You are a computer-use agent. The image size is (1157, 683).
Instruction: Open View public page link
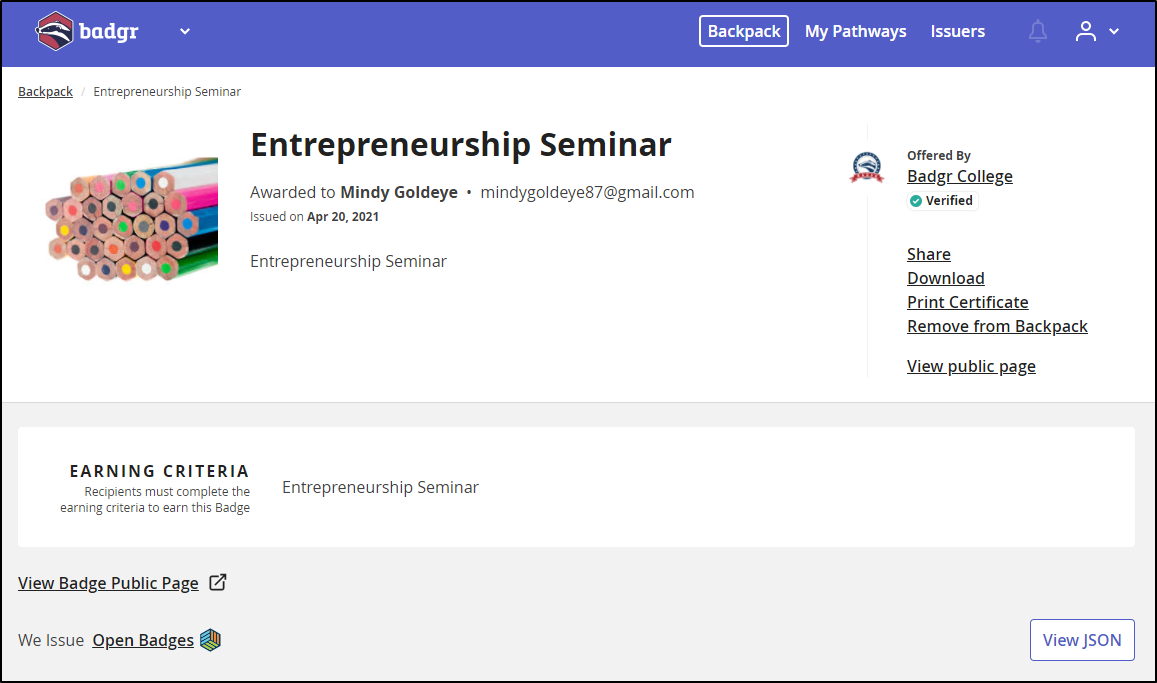(971, 366)
